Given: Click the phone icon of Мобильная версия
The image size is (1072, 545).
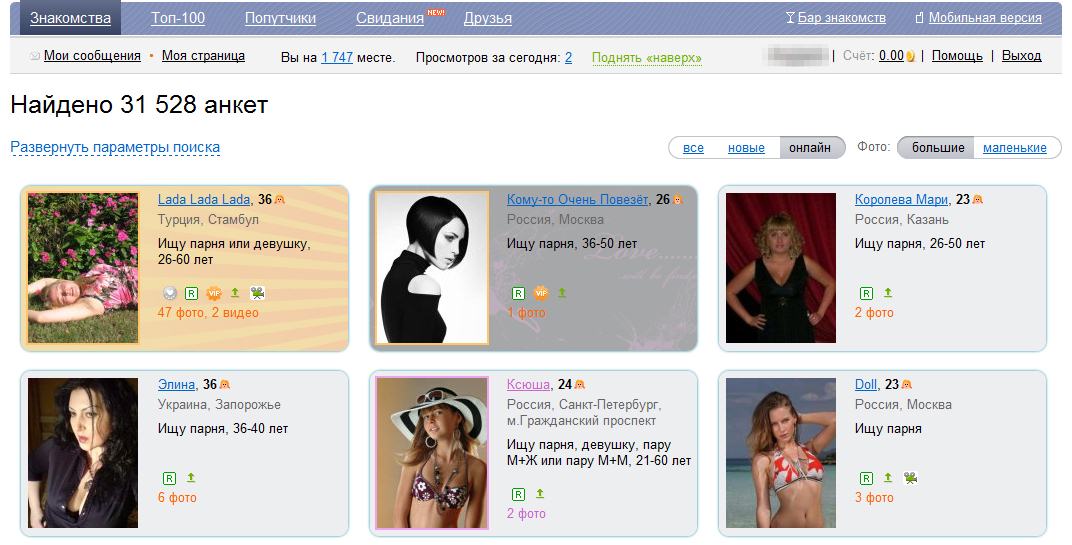Looking at the screenshot, I should tap(920, 18).
